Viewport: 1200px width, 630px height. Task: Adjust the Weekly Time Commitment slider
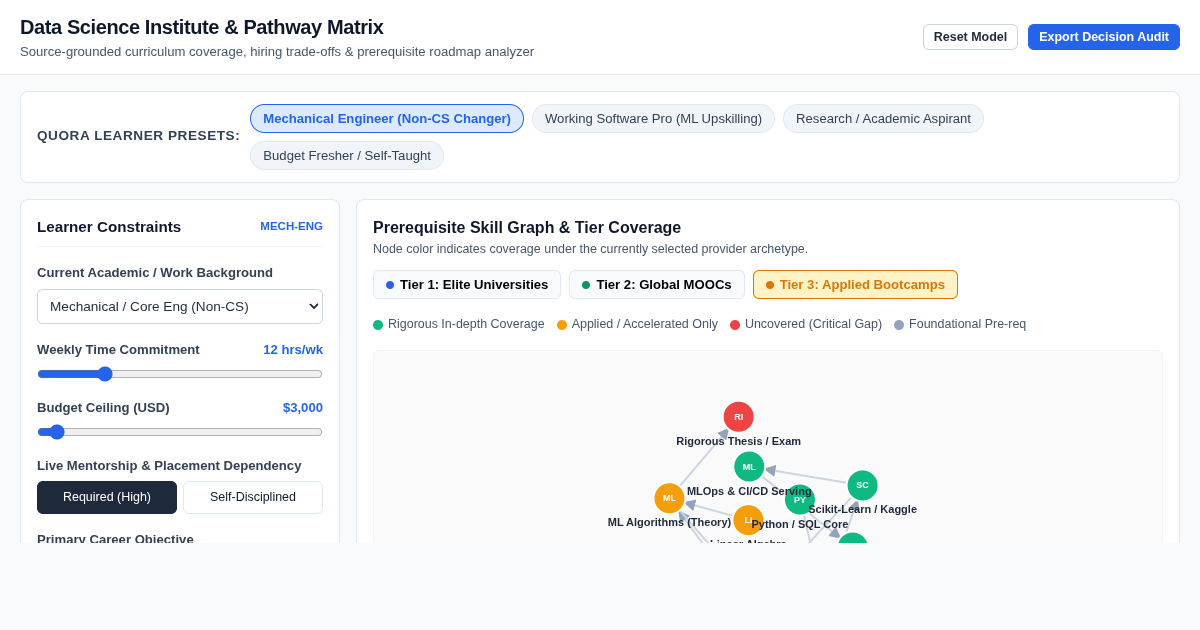click(x=180, y=374)
